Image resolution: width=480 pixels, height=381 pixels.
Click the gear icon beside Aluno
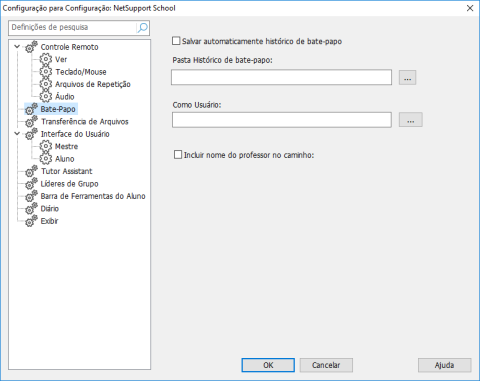pos(46,159)
